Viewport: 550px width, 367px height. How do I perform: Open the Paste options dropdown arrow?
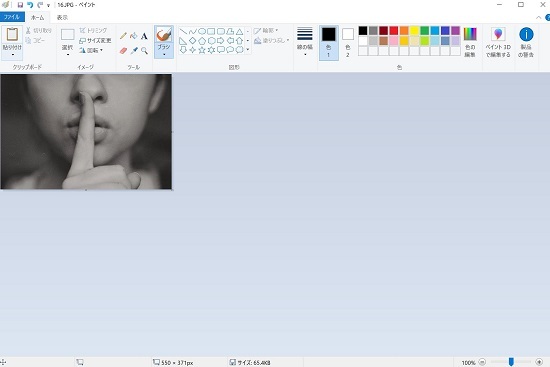pos(13,55)
